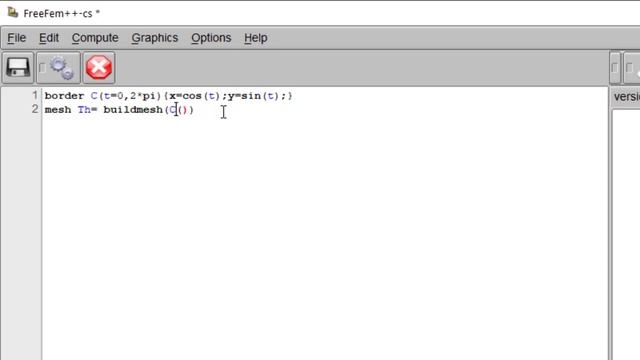Click line number 2 in the gutter

pos(35,109)
